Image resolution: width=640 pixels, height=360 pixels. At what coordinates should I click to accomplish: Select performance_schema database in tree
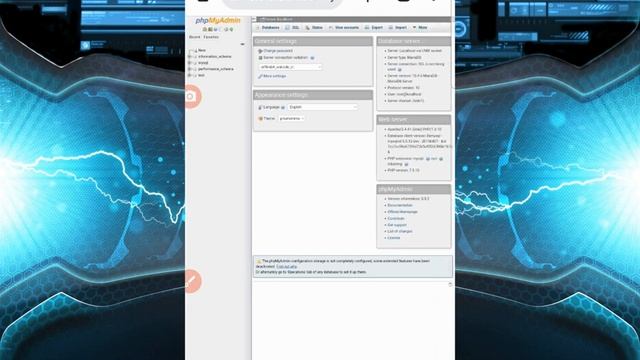coord(216,69)
